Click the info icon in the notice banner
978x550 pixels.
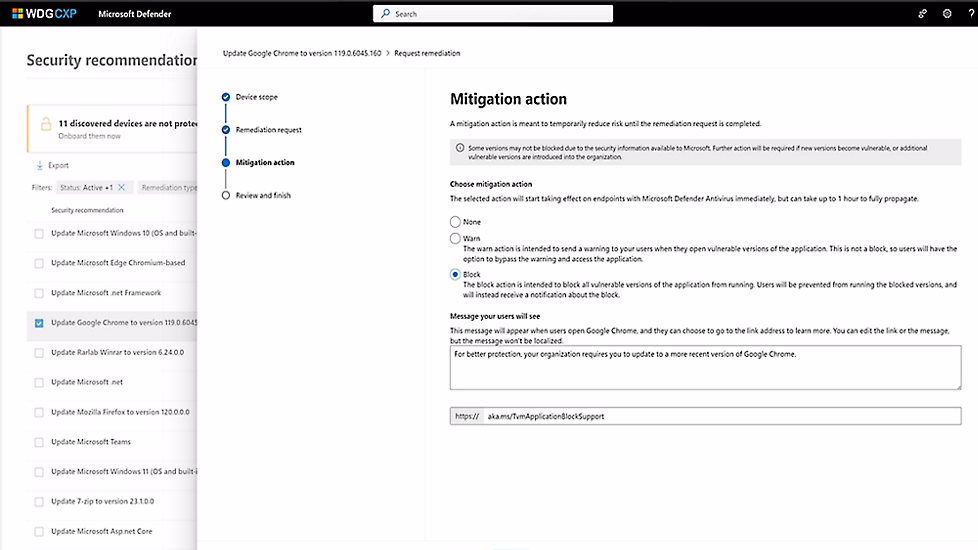[x=460, y=148]
